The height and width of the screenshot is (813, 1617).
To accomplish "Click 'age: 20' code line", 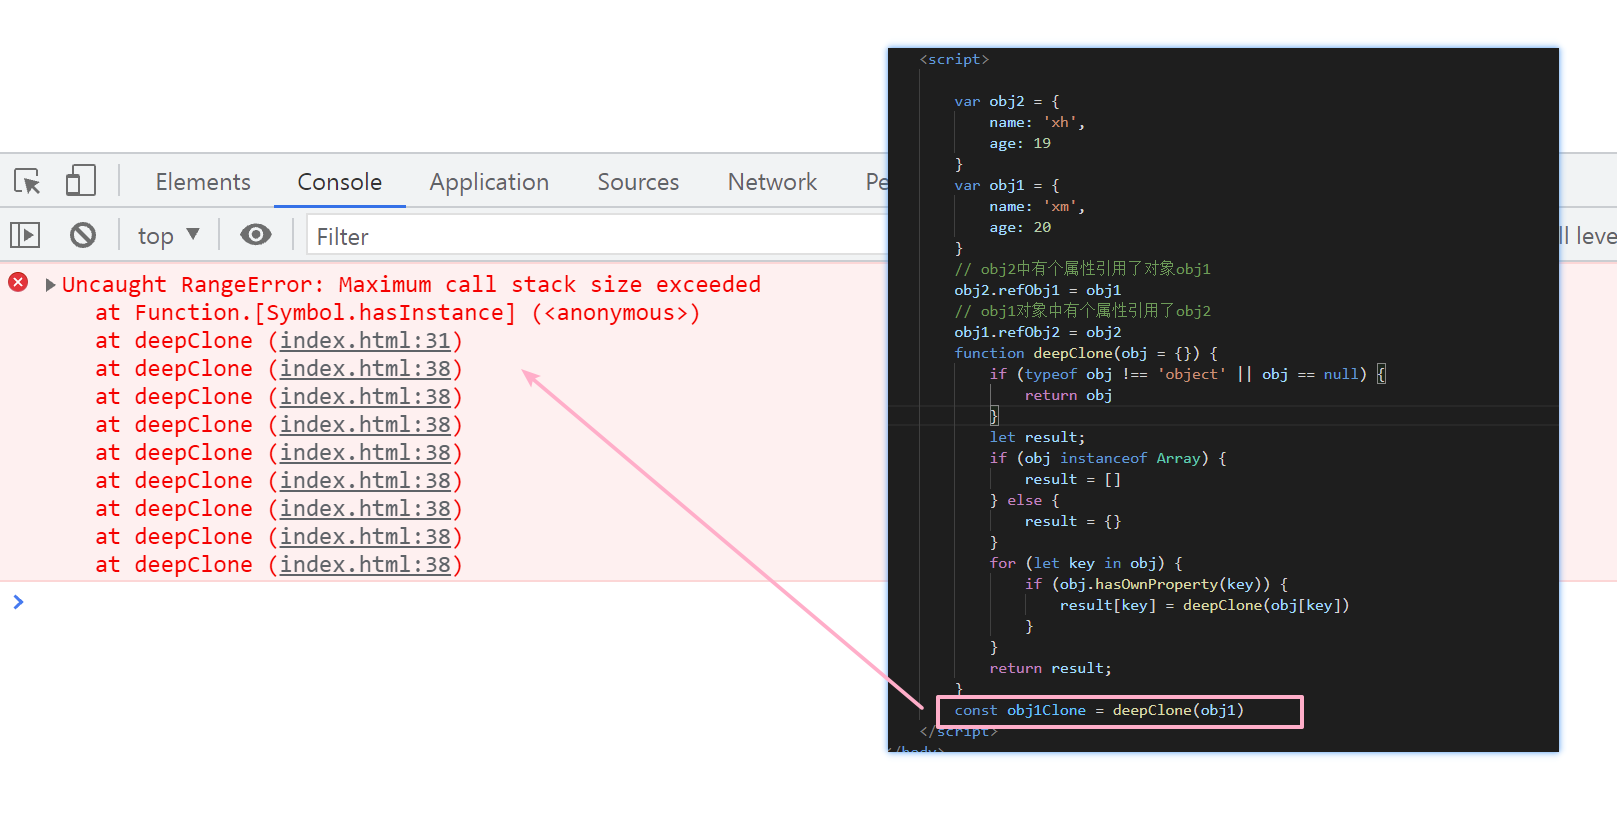I will point(1020,227).
